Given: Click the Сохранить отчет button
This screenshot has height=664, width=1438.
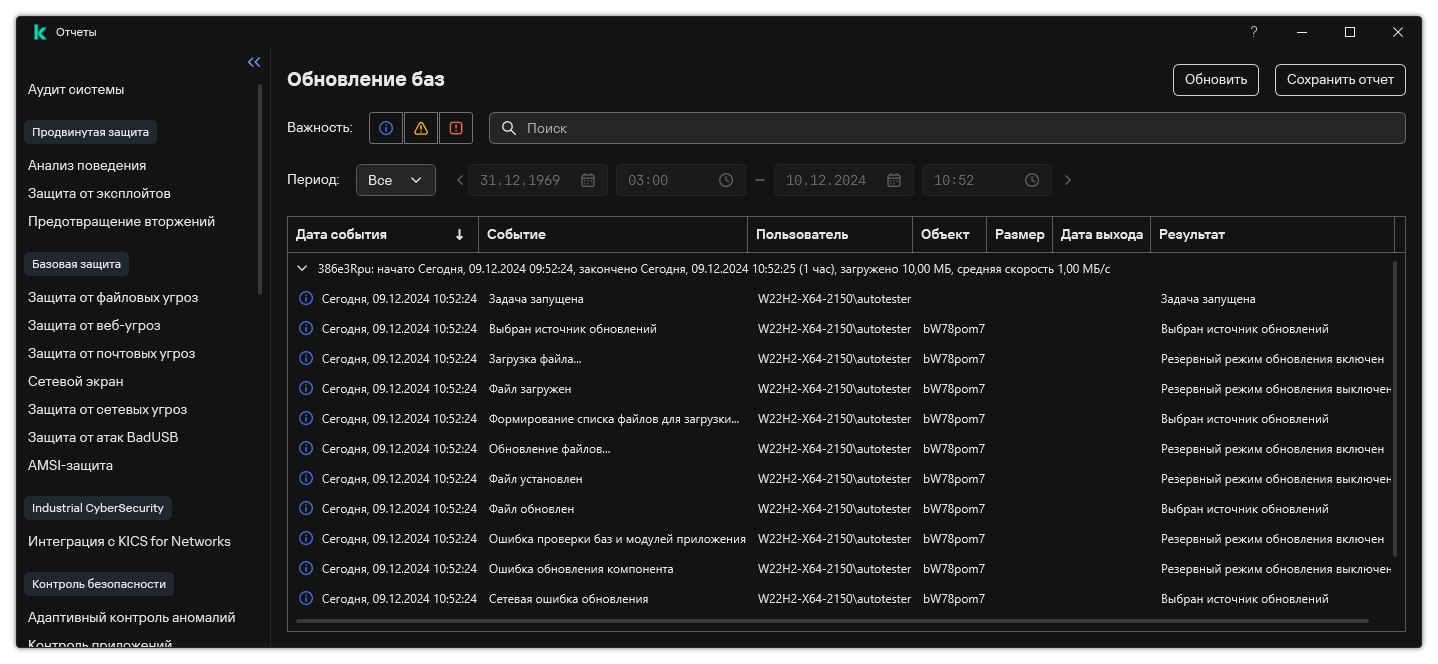Looking at the screenshot, I should [x=1340, y=80].
